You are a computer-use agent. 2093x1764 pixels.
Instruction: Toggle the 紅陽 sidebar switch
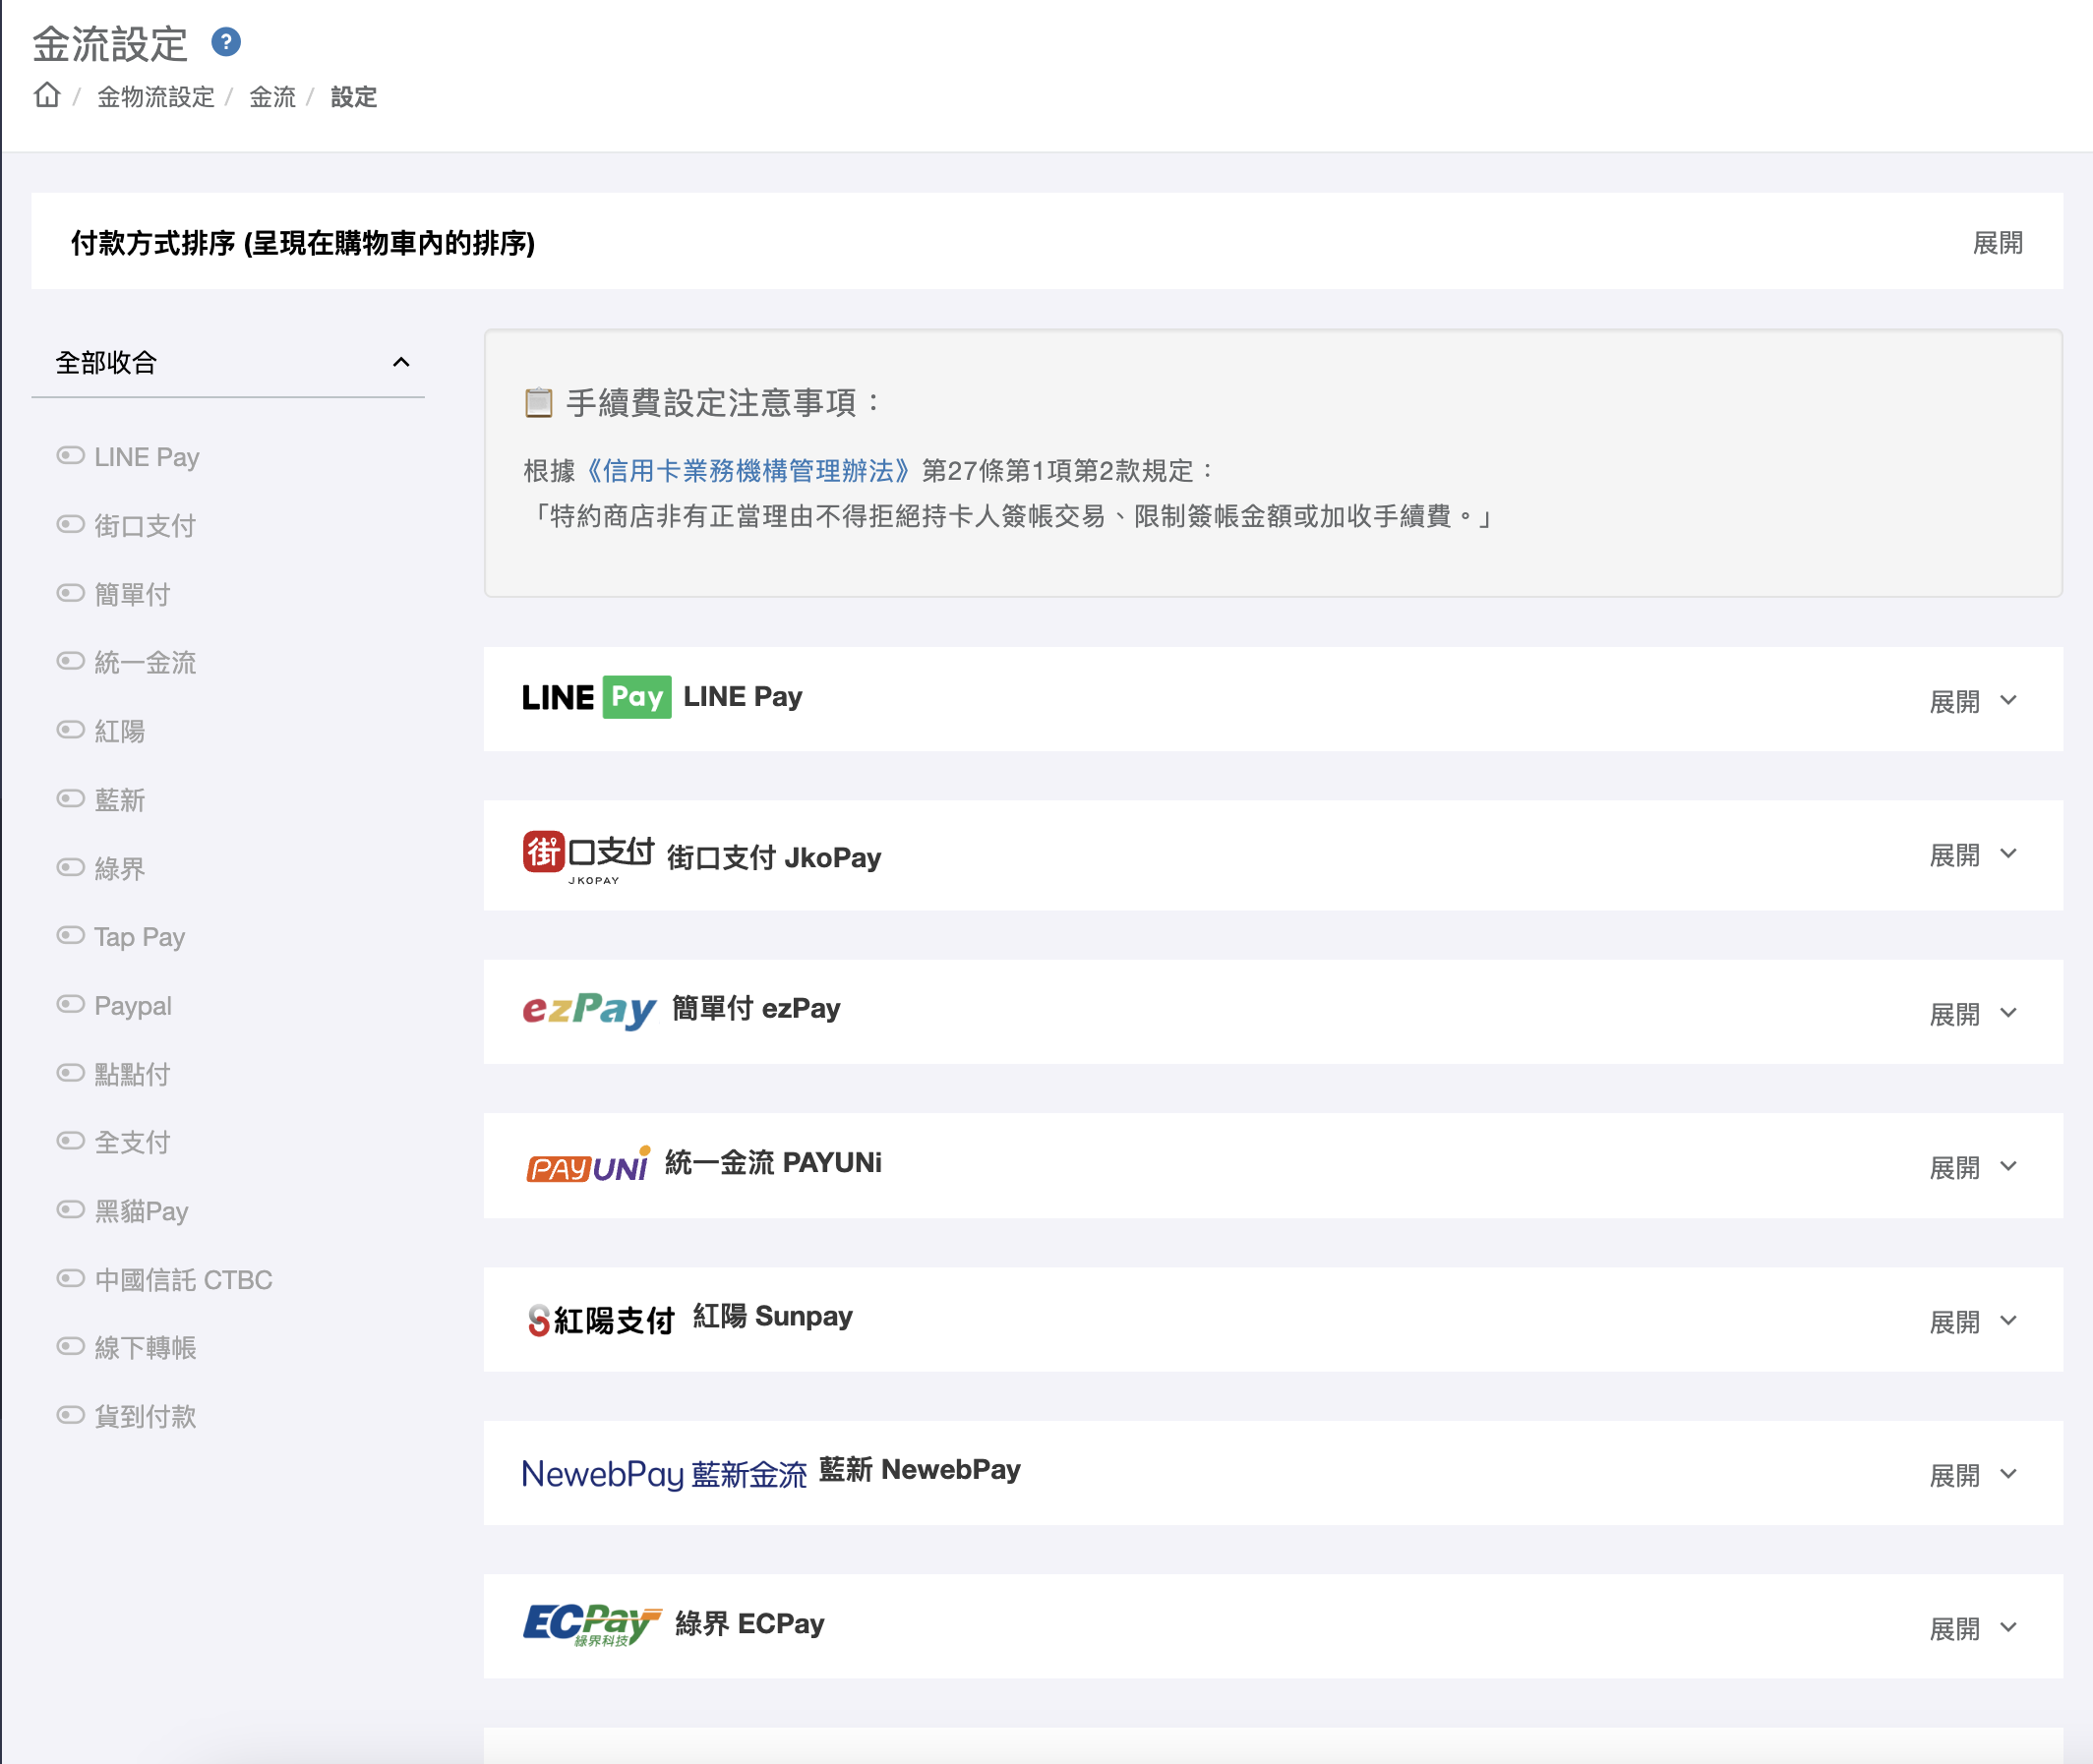tap(70, 730)
